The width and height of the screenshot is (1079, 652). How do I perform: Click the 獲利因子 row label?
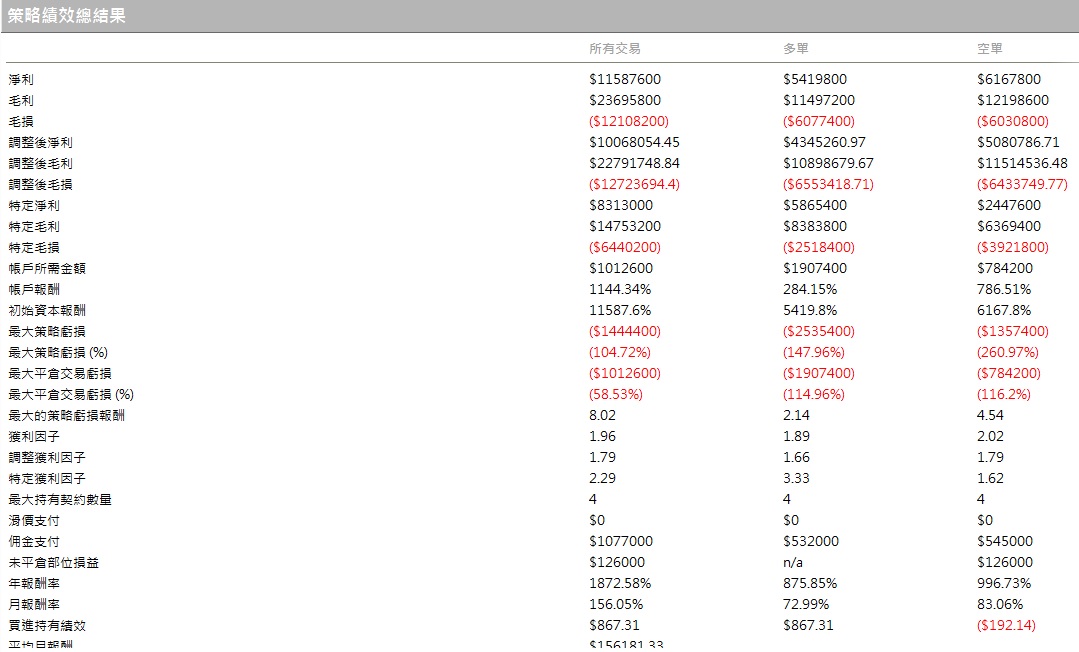click(34, 437)
